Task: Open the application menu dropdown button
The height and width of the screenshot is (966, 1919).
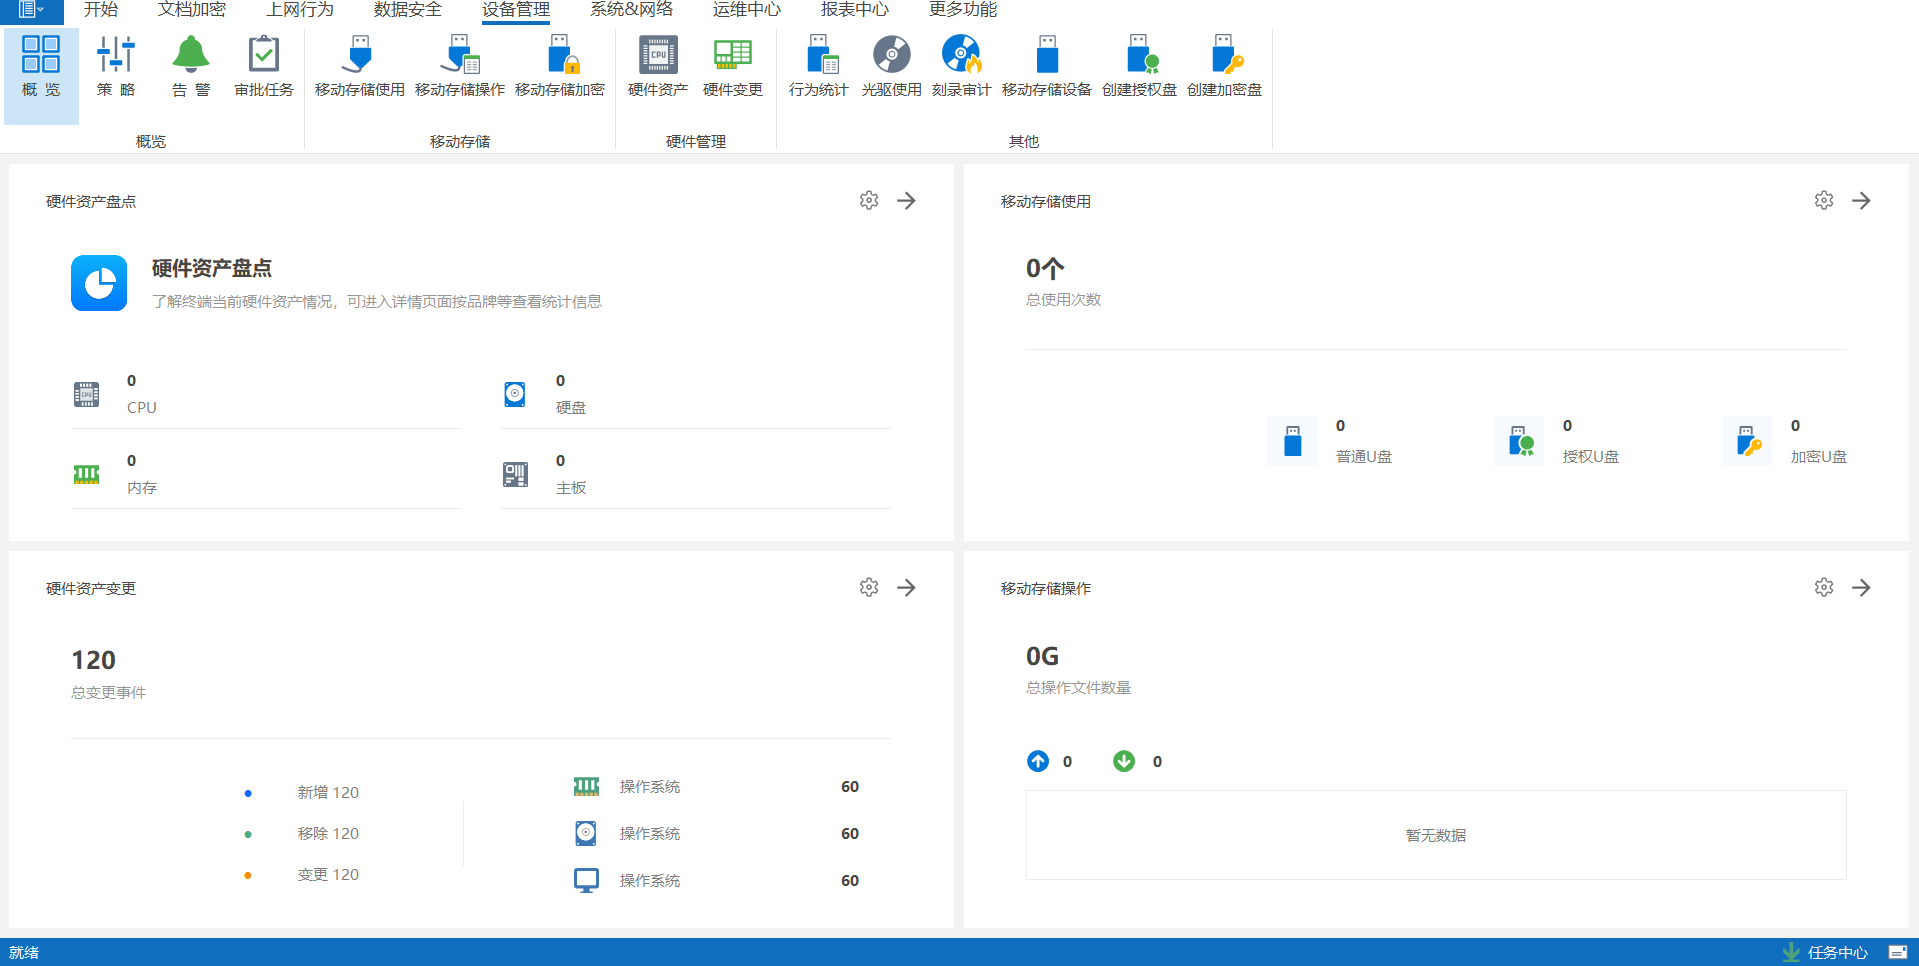Action: [x=31, y=10]
